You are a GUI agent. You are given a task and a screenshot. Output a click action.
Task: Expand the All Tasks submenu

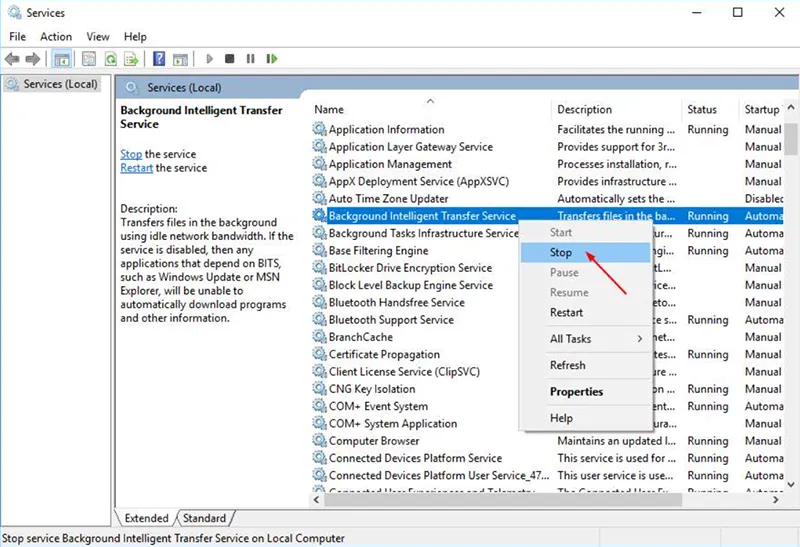(595, 339)
